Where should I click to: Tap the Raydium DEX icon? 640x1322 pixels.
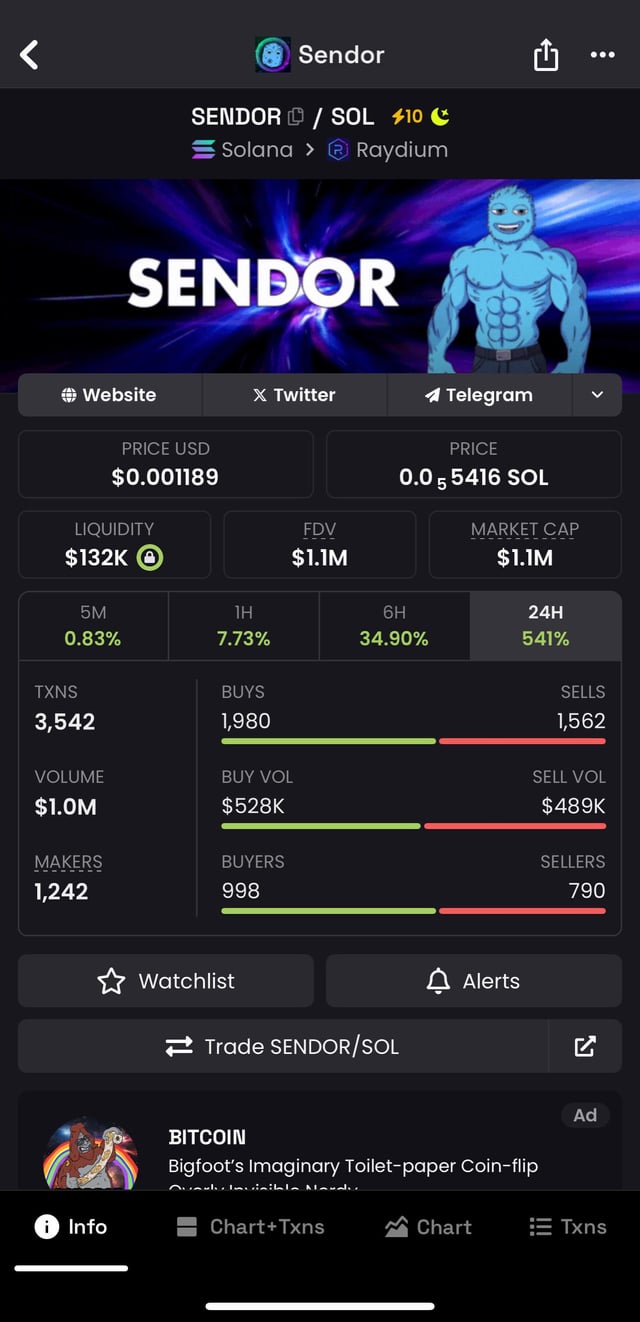pos(338,150)
